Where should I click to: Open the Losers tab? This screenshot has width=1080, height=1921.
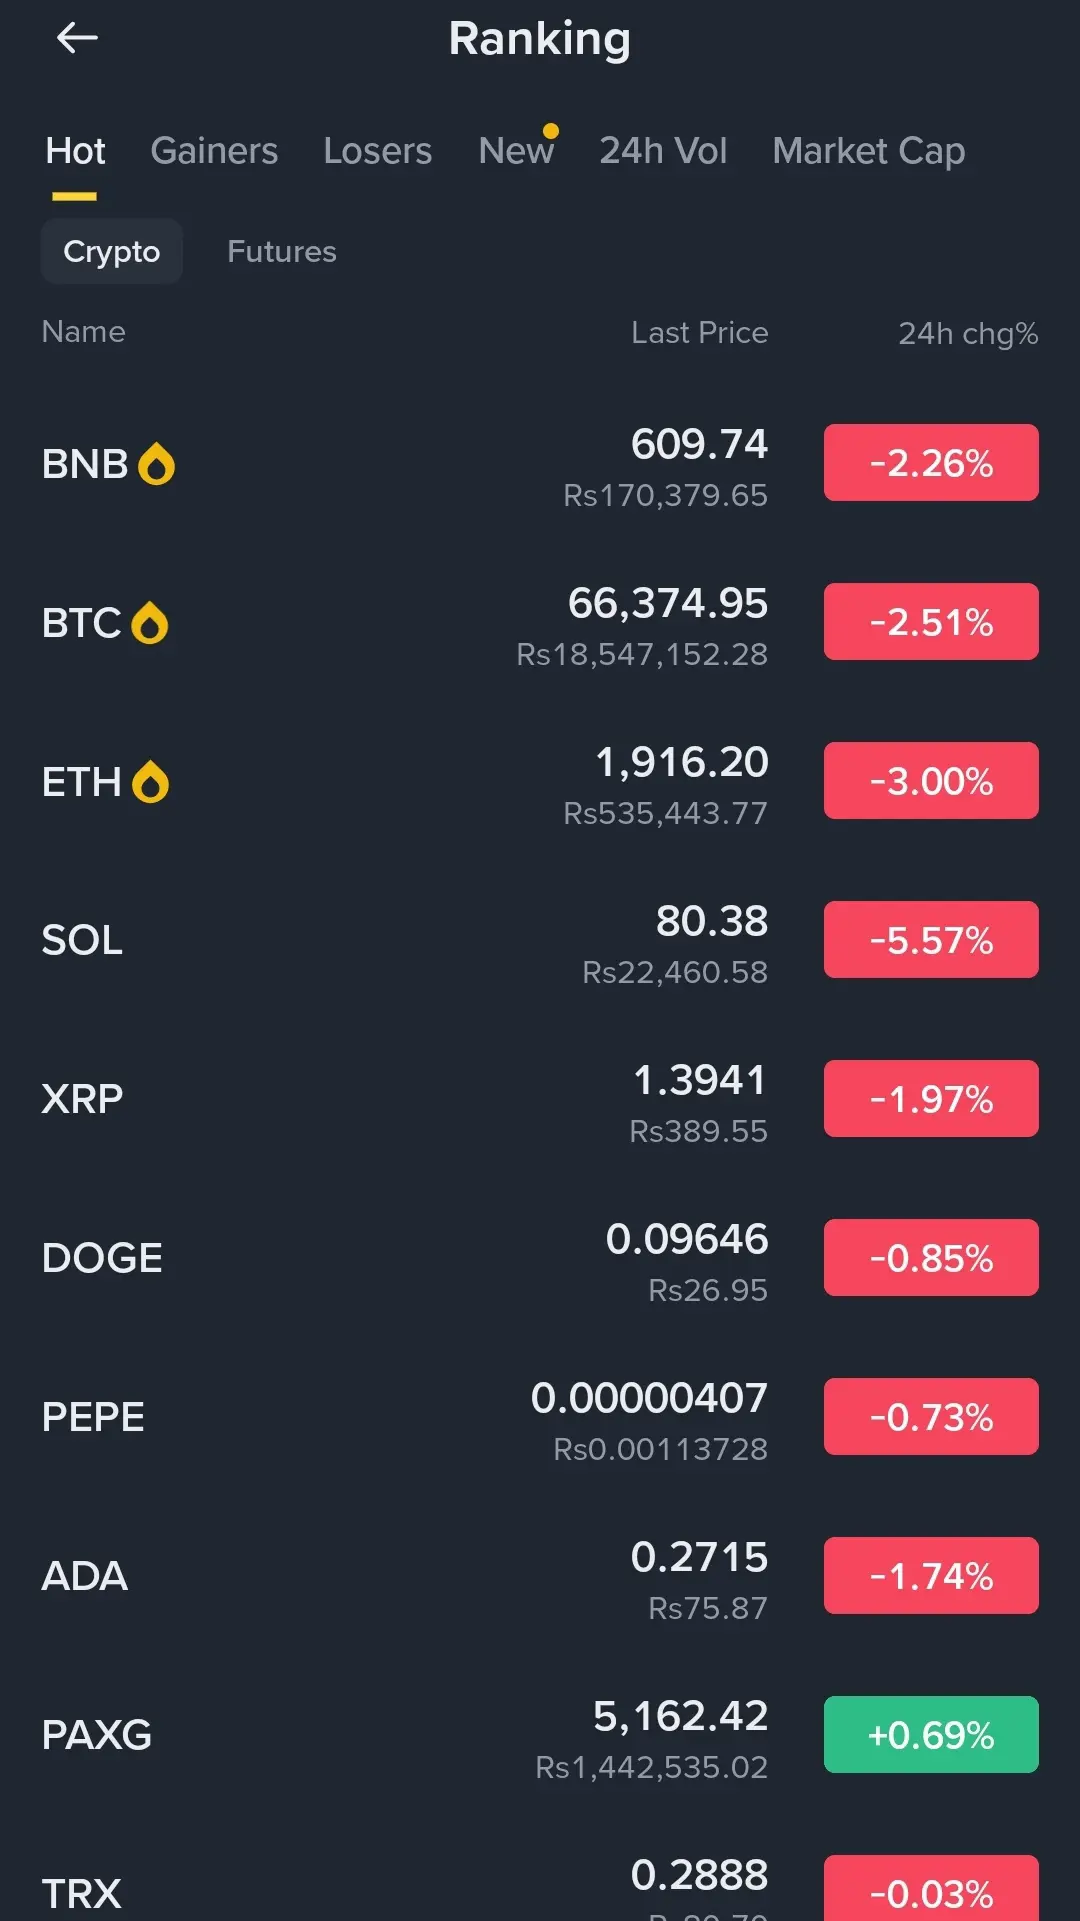coord(378,151)
